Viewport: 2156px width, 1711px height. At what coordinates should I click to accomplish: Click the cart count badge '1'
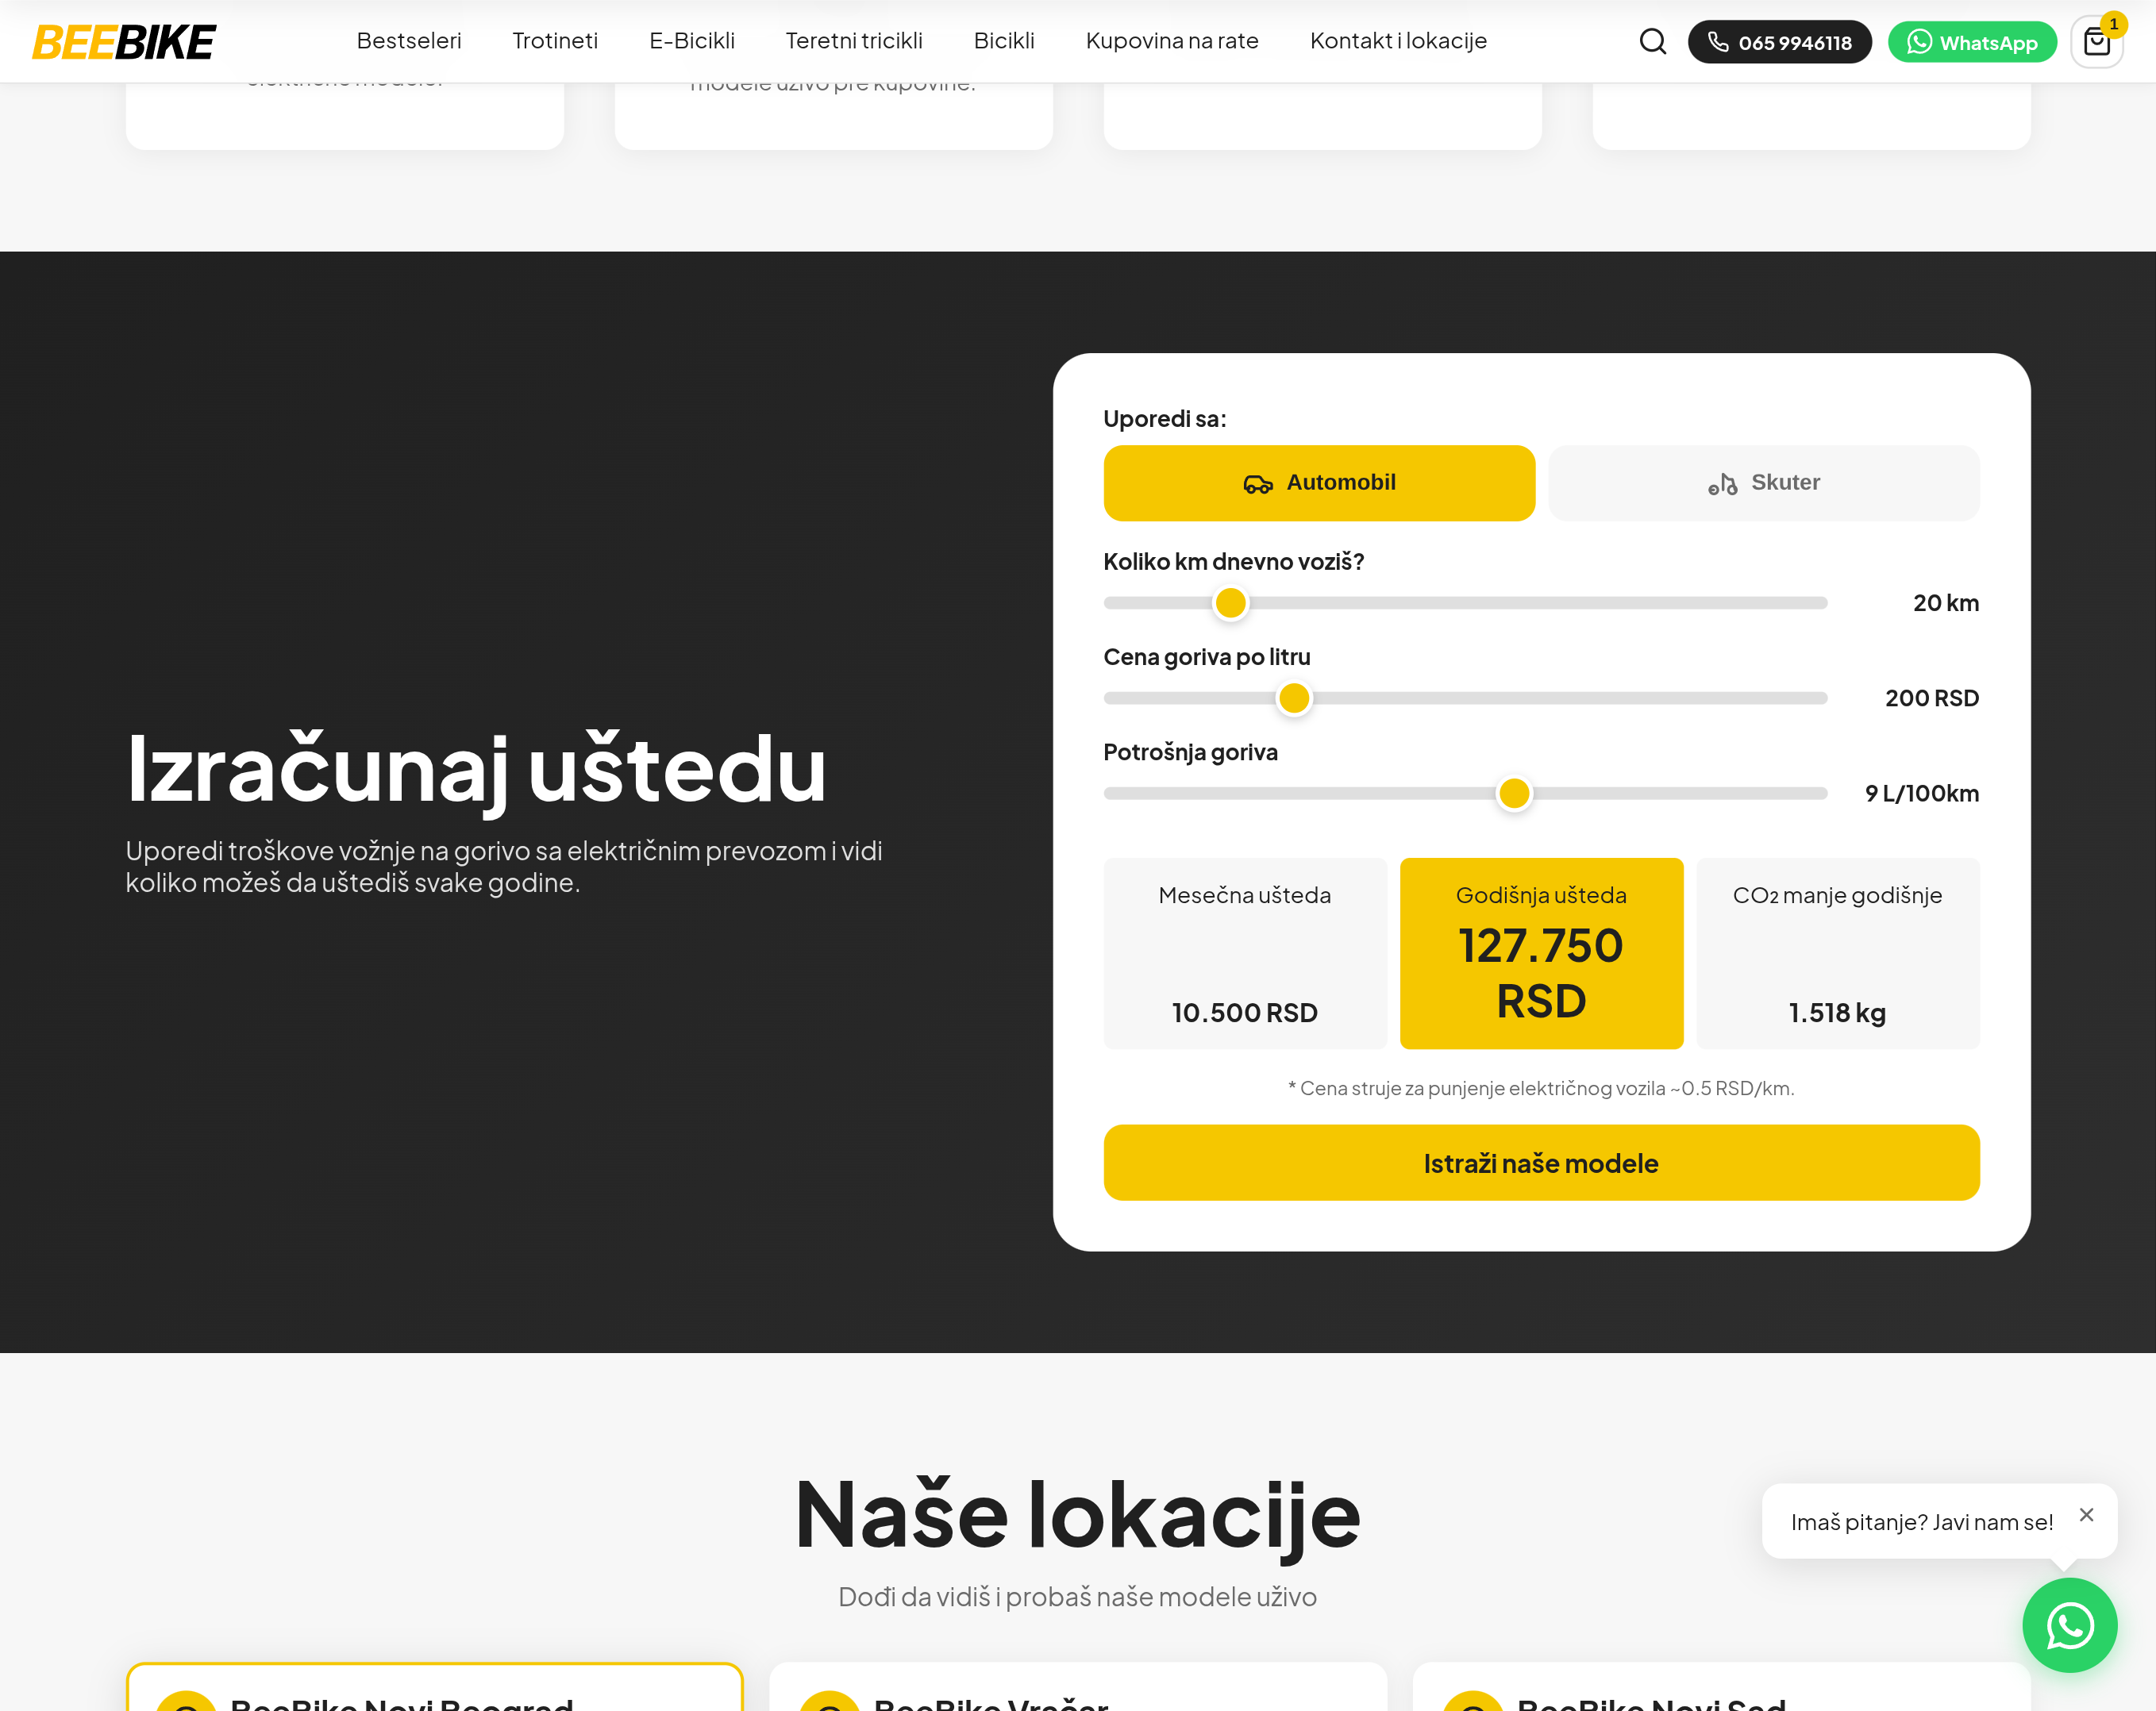click(x=2113, y=24)
